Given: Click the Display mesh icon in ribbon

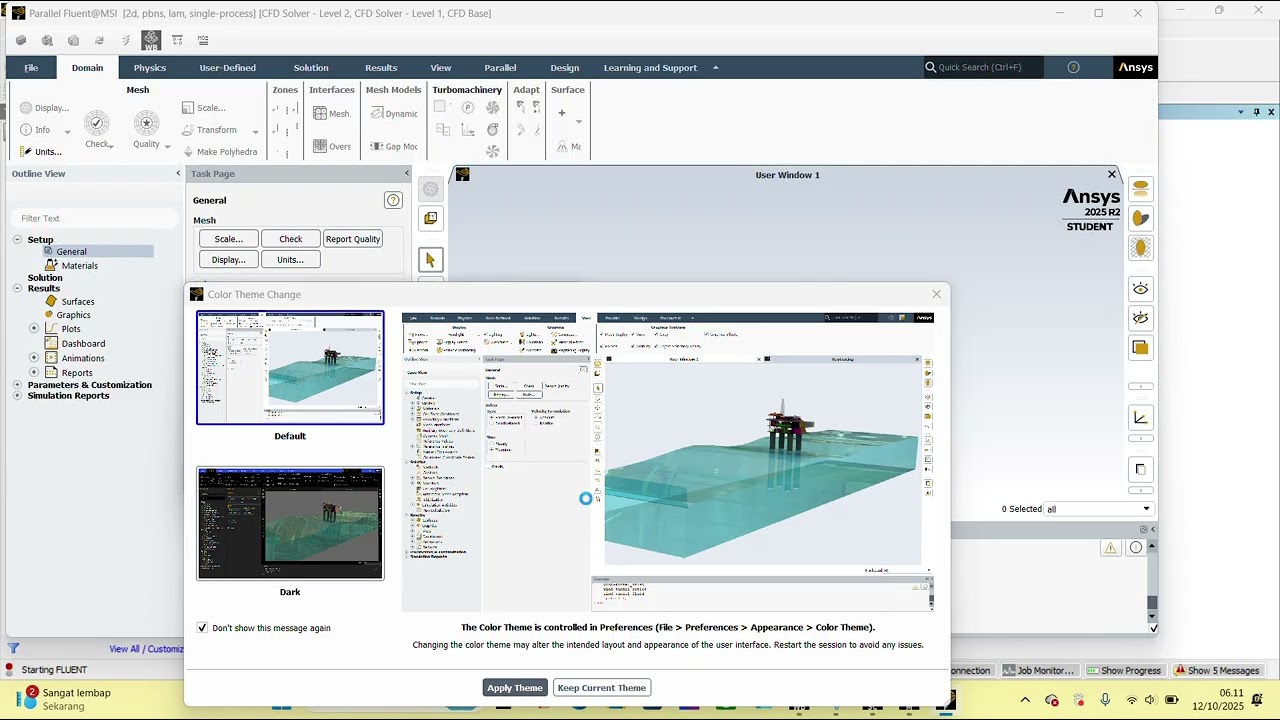Looking at the screenshot, I should [x=26, y=108].
